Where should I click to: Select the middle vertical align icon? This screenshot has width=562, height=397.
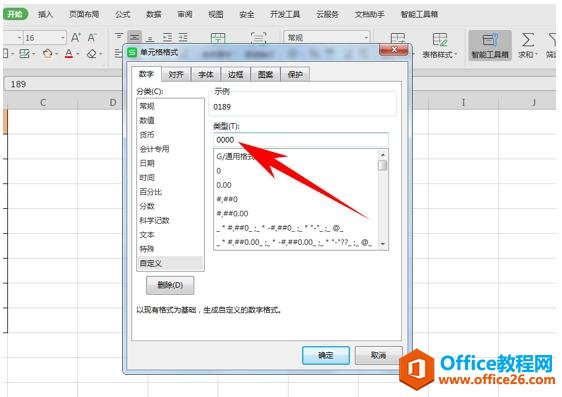coord(135,37)
